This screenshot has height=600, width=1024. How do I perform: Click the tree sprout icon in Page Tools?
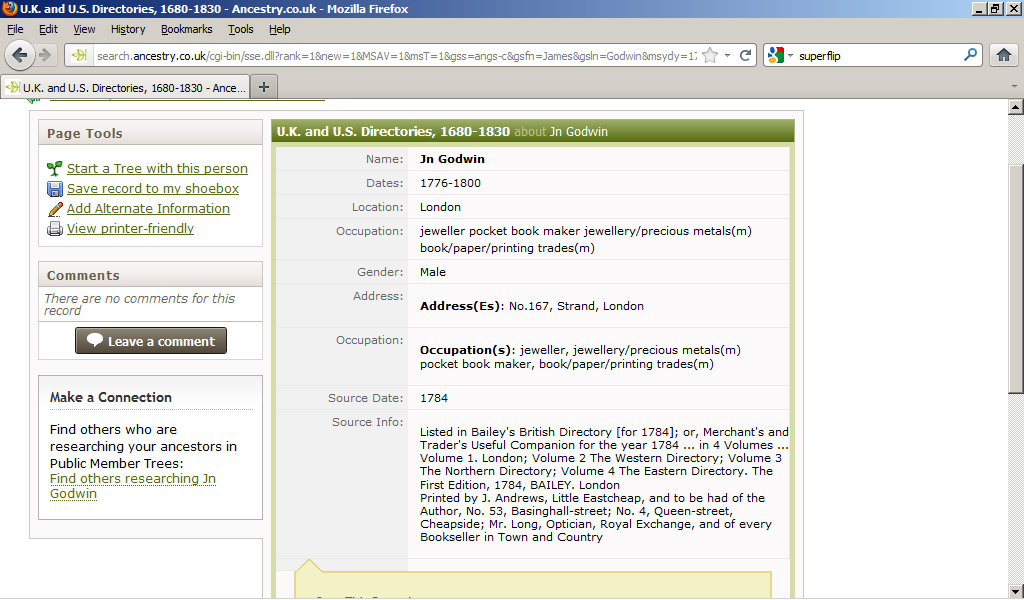click(x=55, y=168)
